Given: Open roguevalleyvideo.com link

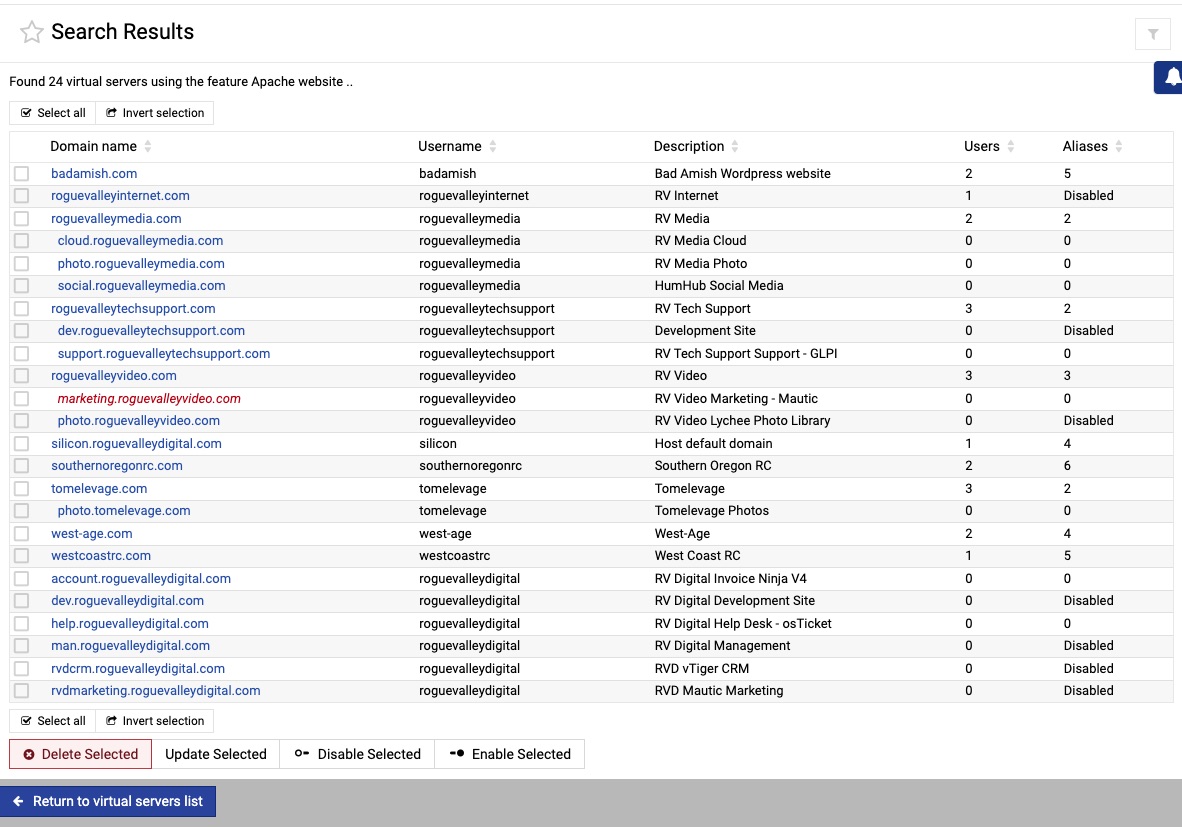Looking at the screenshot, I should point(114,375).
